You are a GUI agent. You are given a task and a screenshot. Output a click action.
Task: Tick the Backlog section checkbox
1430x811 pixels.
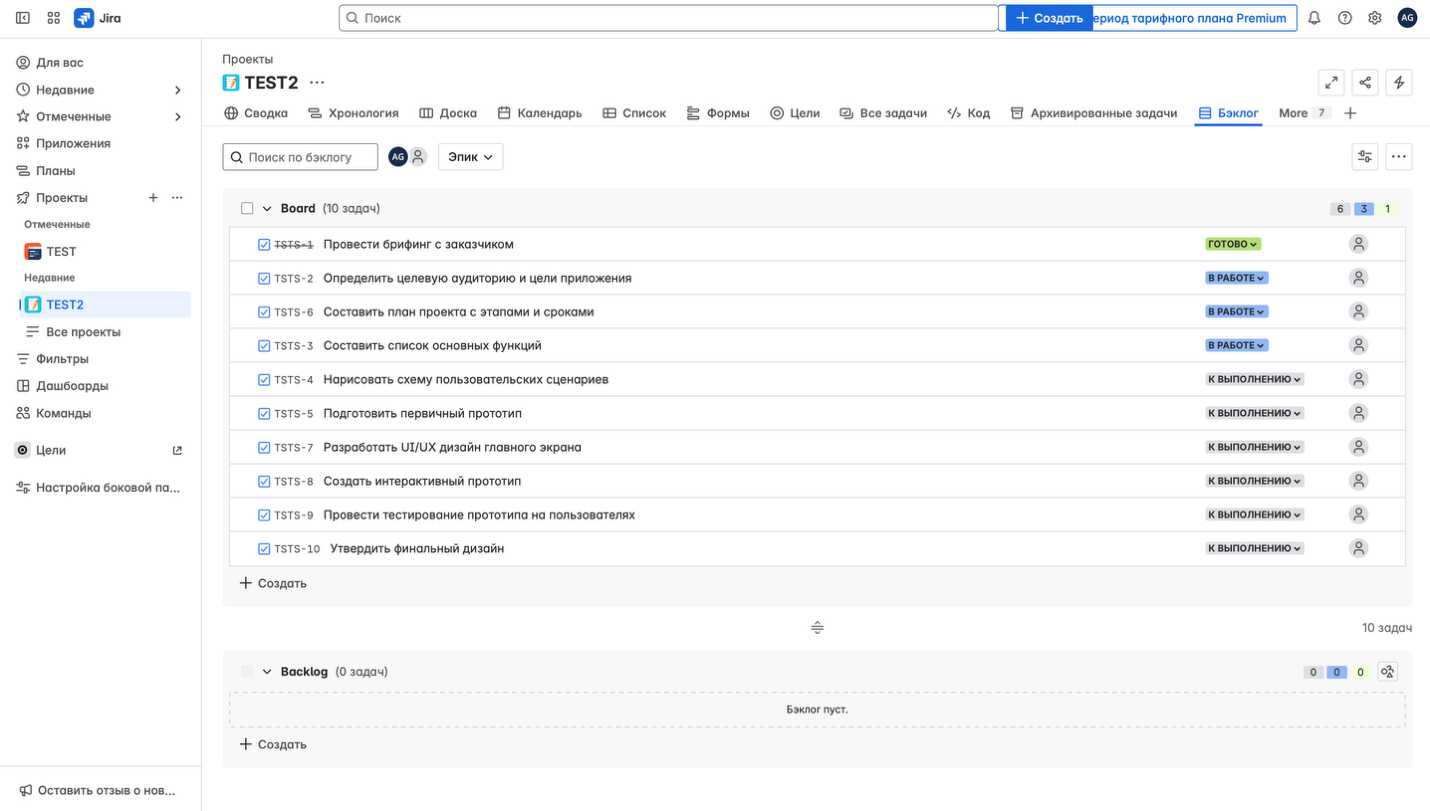coord(247,672)
